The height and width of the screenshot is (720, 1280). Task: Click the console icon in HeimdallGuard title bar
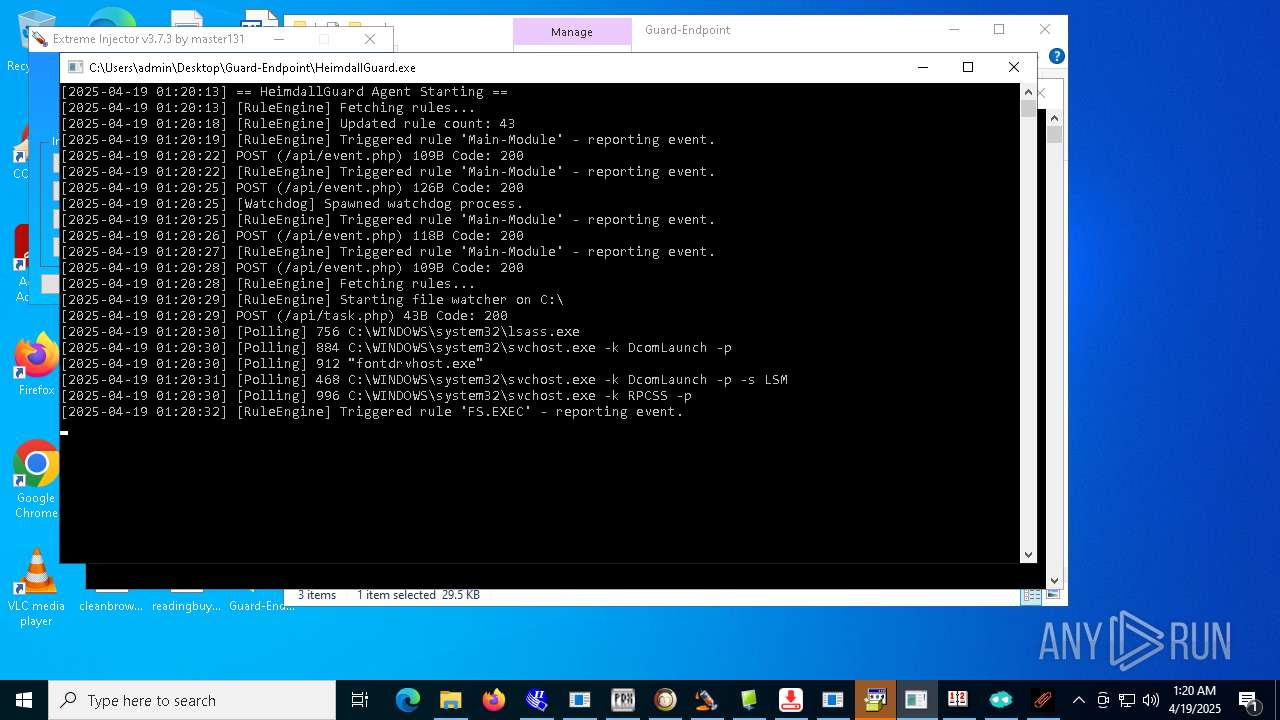[75, 67]
